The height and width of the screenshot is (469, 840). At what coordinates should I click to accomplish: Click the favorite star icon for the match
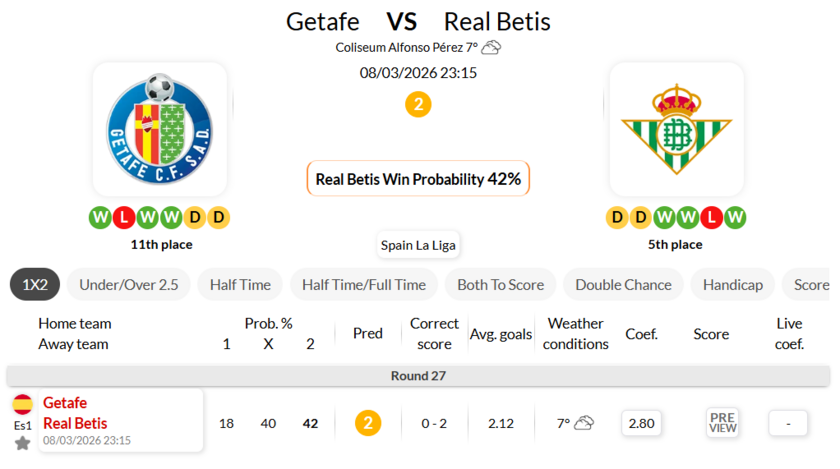(x=22, y=443)
